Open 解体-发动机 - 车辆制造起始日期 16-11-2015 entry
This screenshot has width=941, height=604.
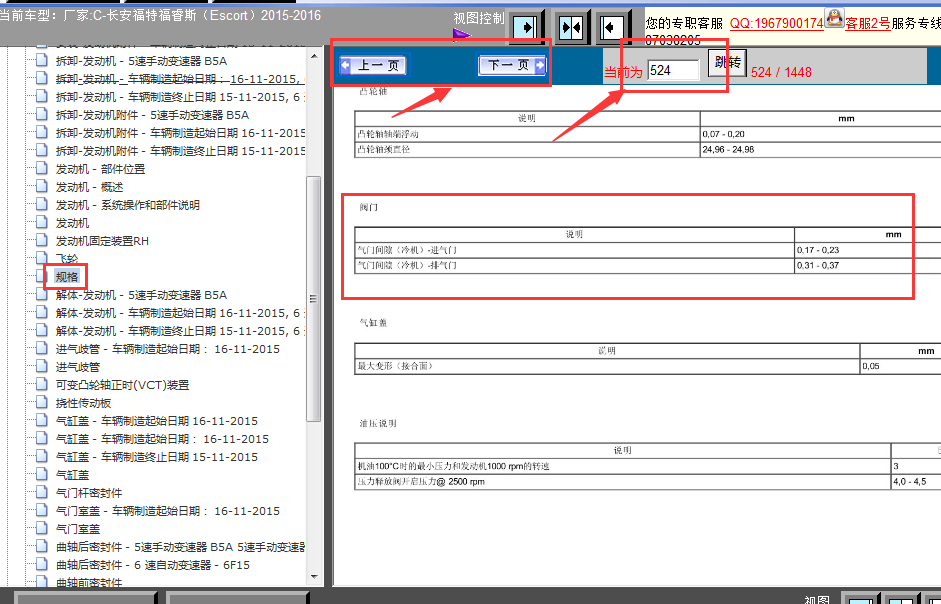(x=180, y=313)
